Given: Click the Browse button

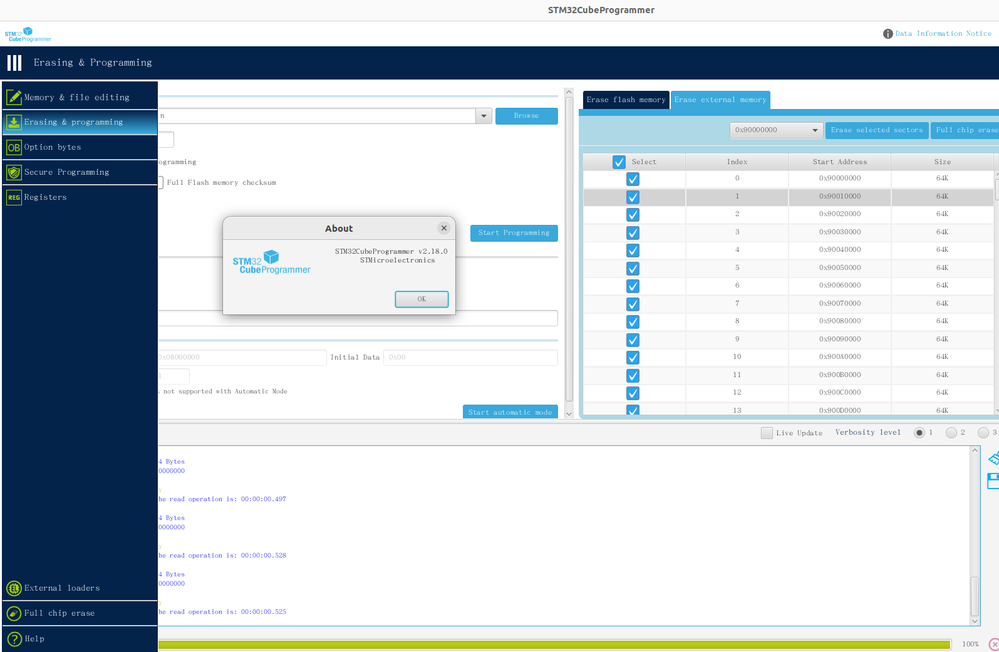Looking at the screenshot, I should point(526,116).
